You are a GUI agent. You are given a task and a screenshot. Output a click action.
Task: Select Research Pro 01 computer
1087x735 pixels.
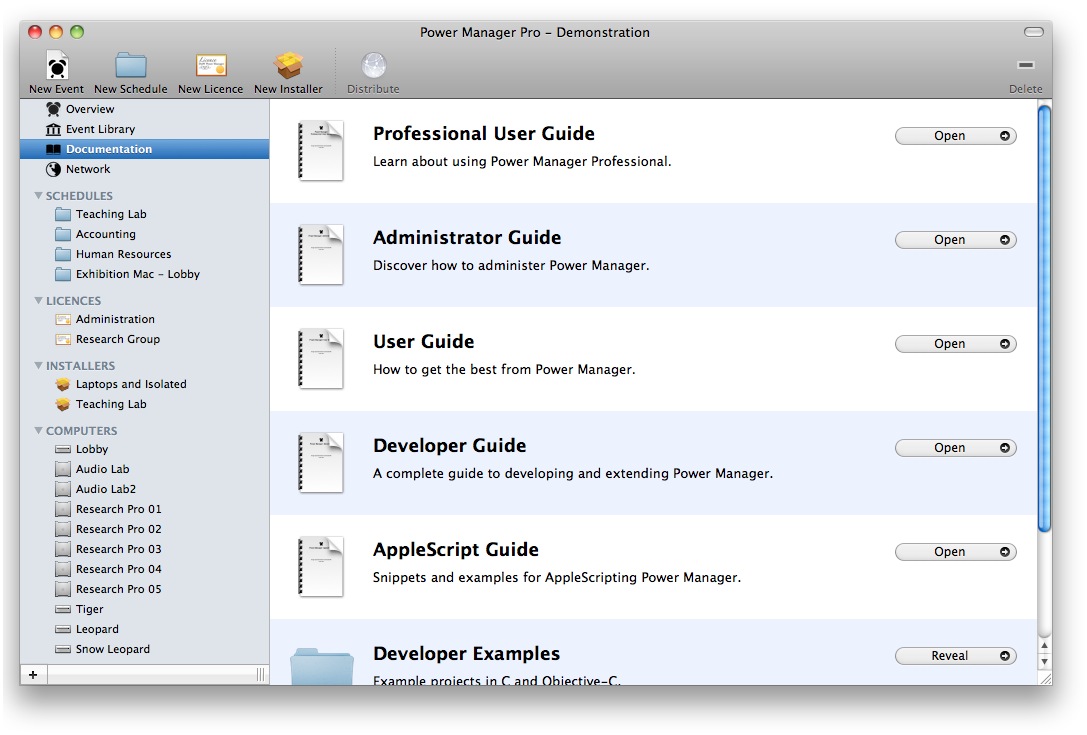tap(144, 509)
